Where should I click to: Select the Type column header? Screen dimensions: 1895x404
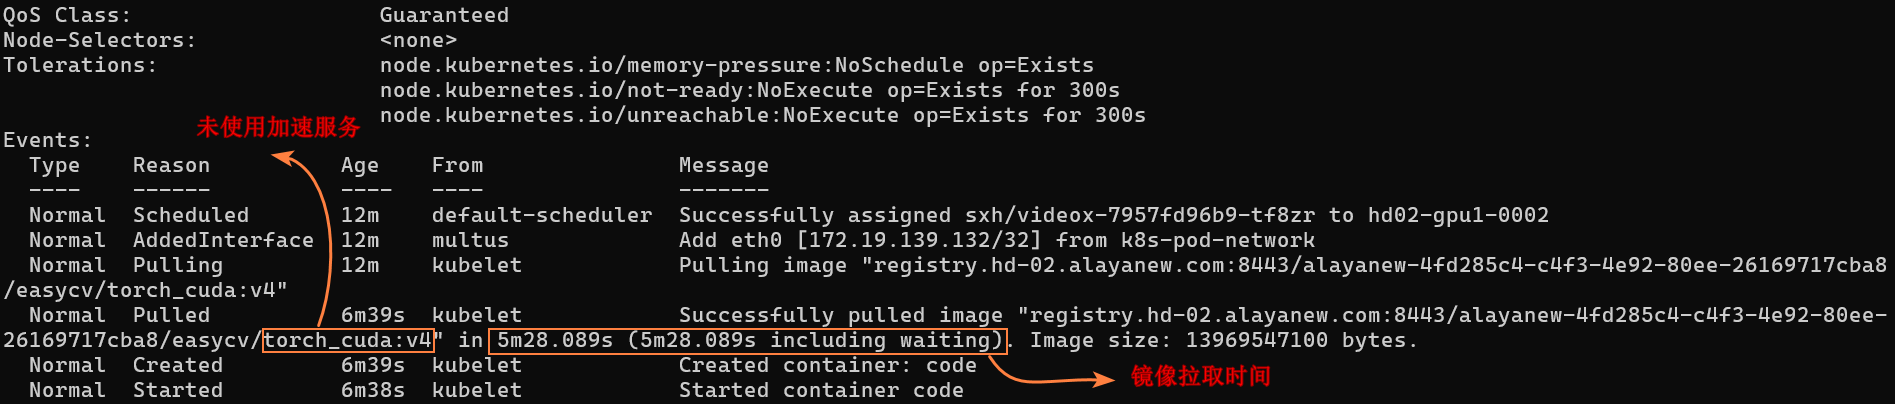(x=54, y=165)
